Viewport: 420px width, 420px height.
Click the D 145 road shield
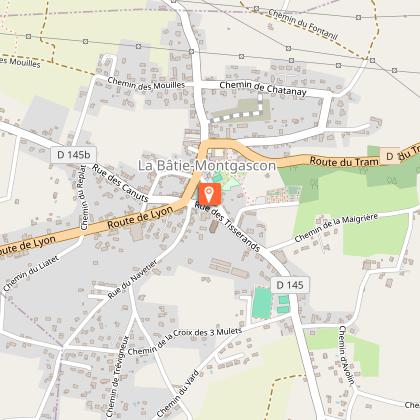[290, 285]
